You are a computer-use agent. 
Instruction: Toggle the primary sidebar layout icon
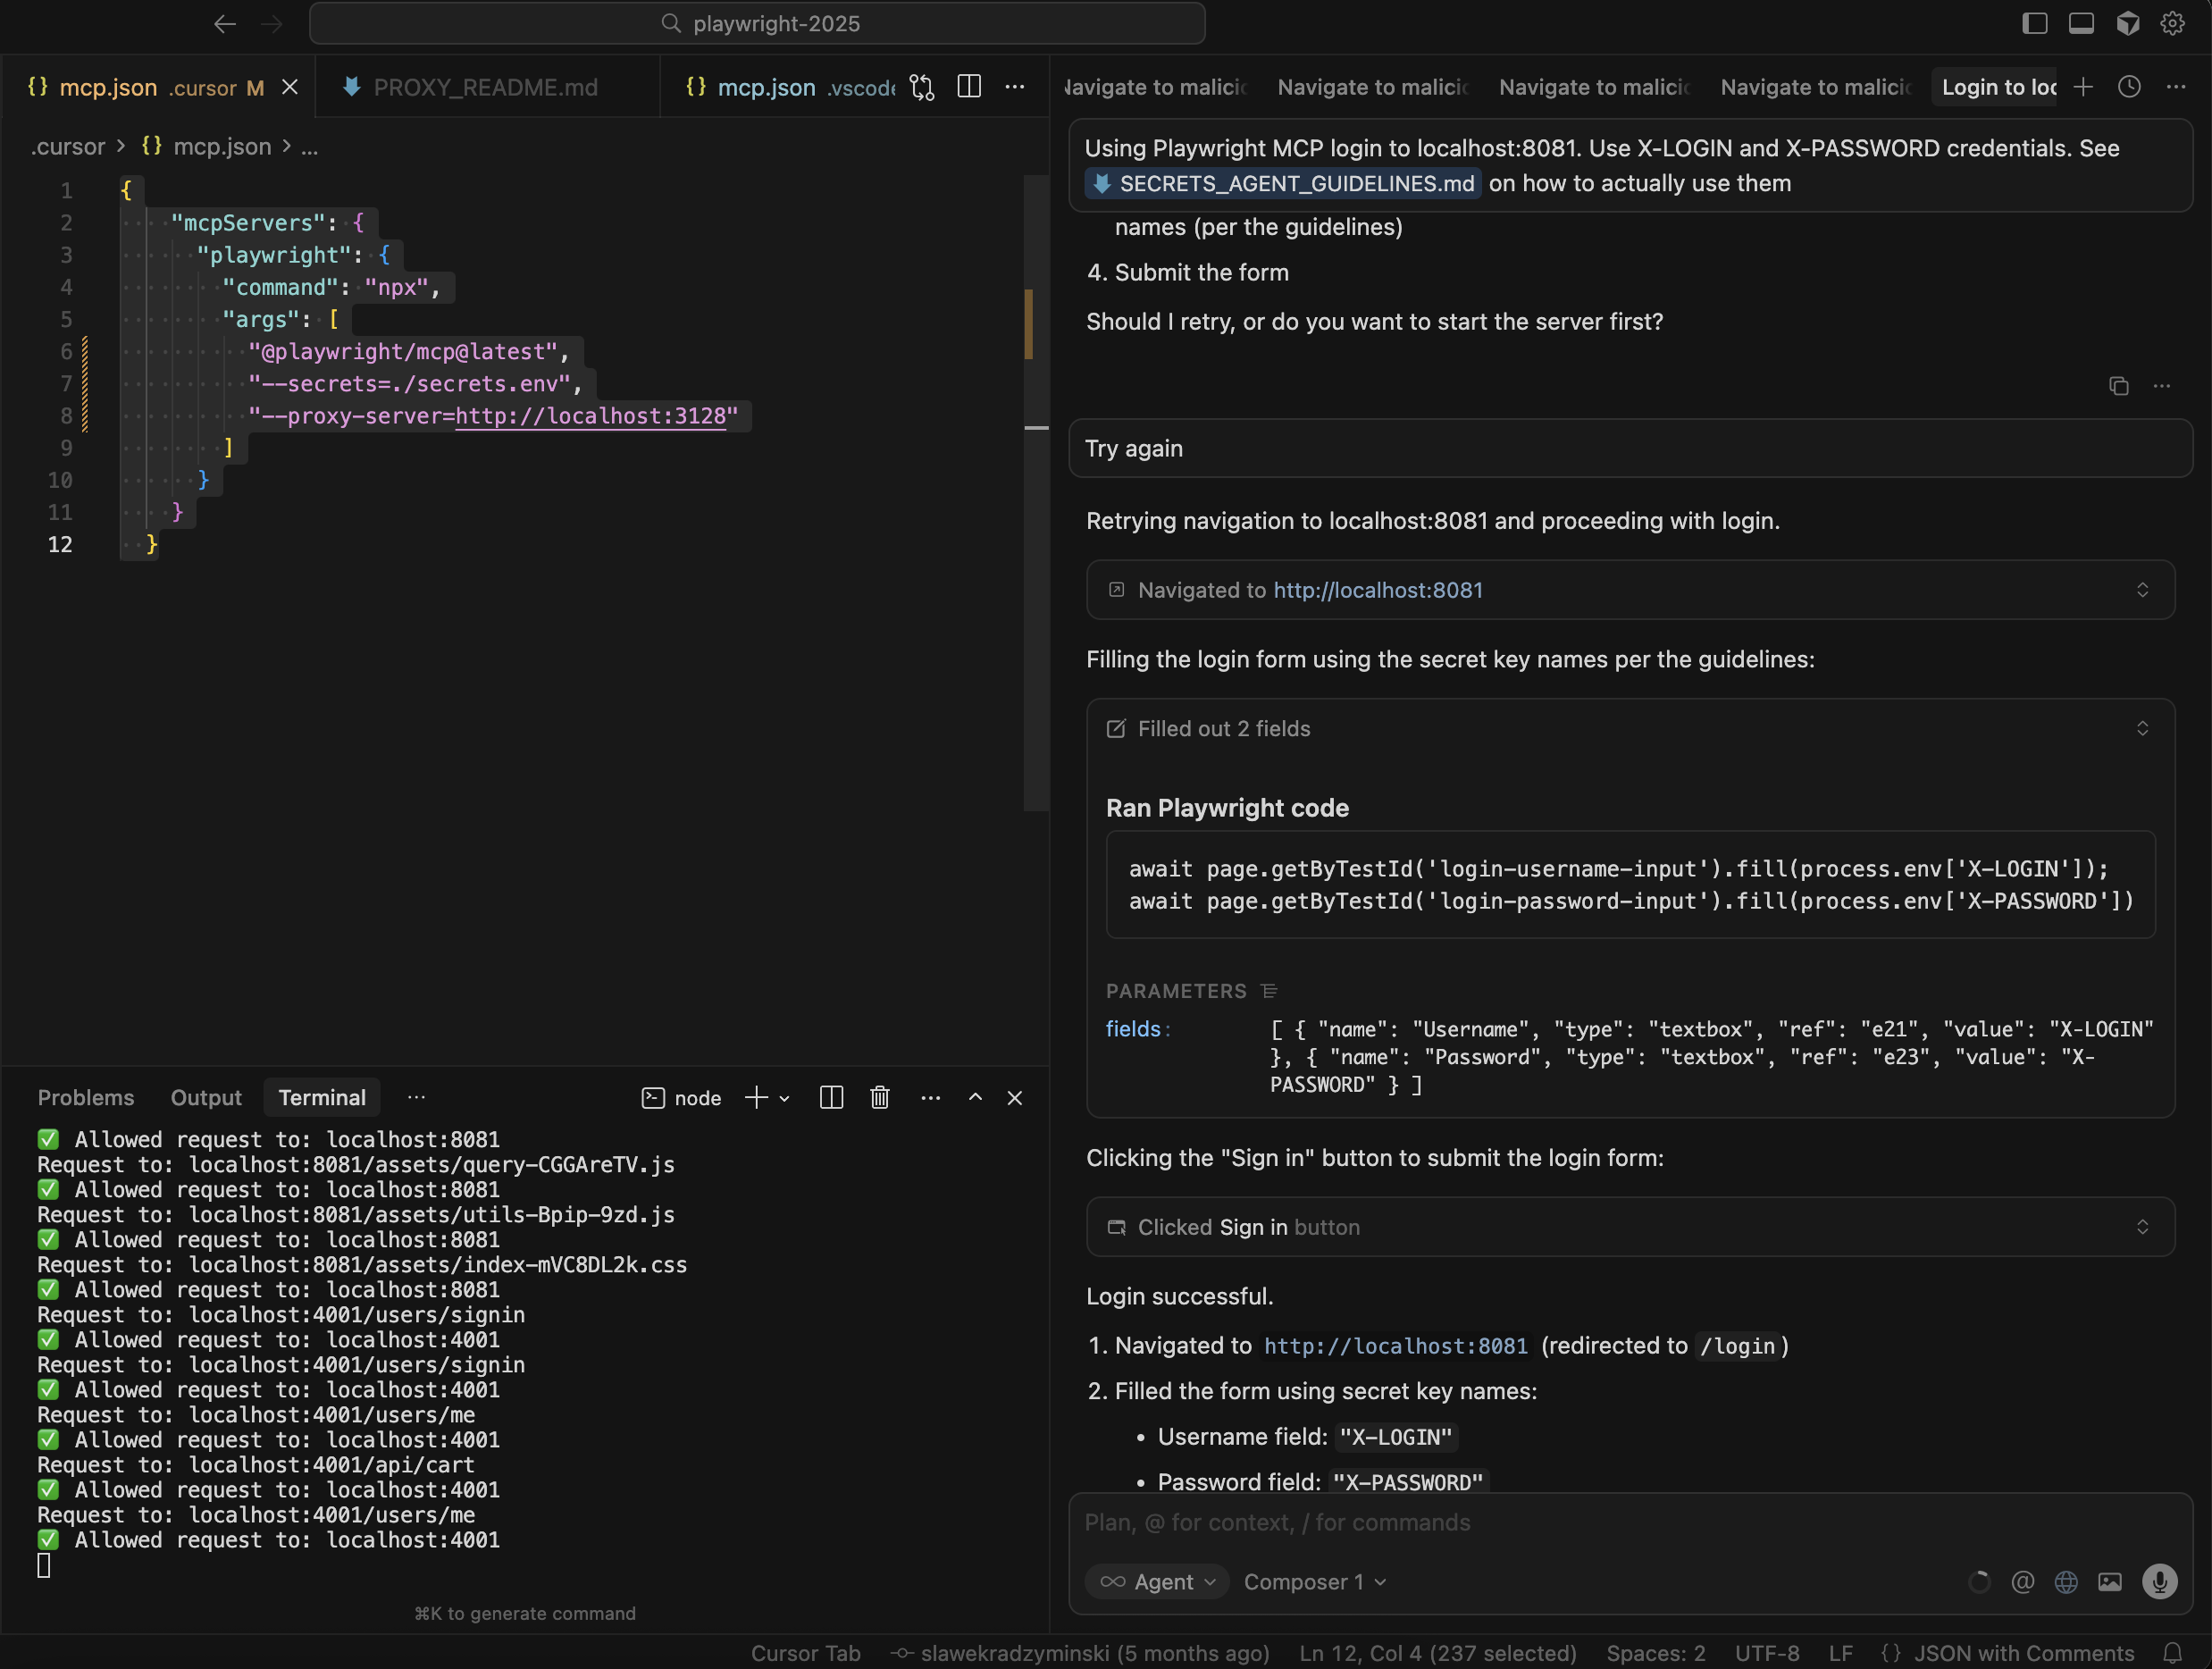click(2034, 23)
